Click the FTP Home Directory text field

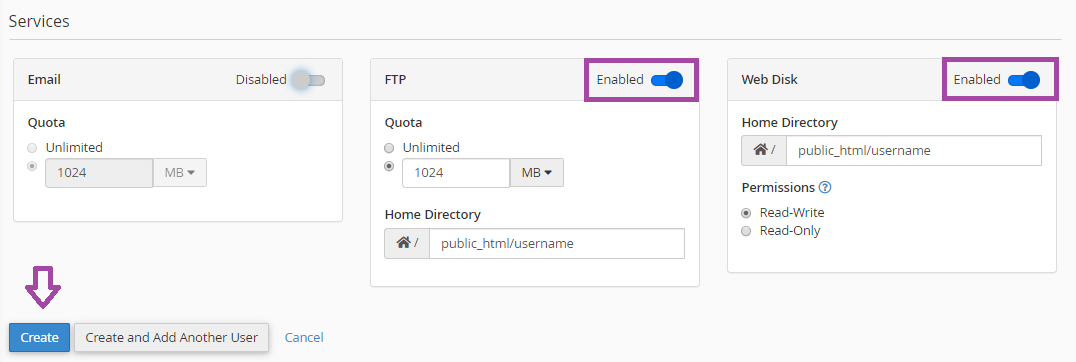point(557,243)
